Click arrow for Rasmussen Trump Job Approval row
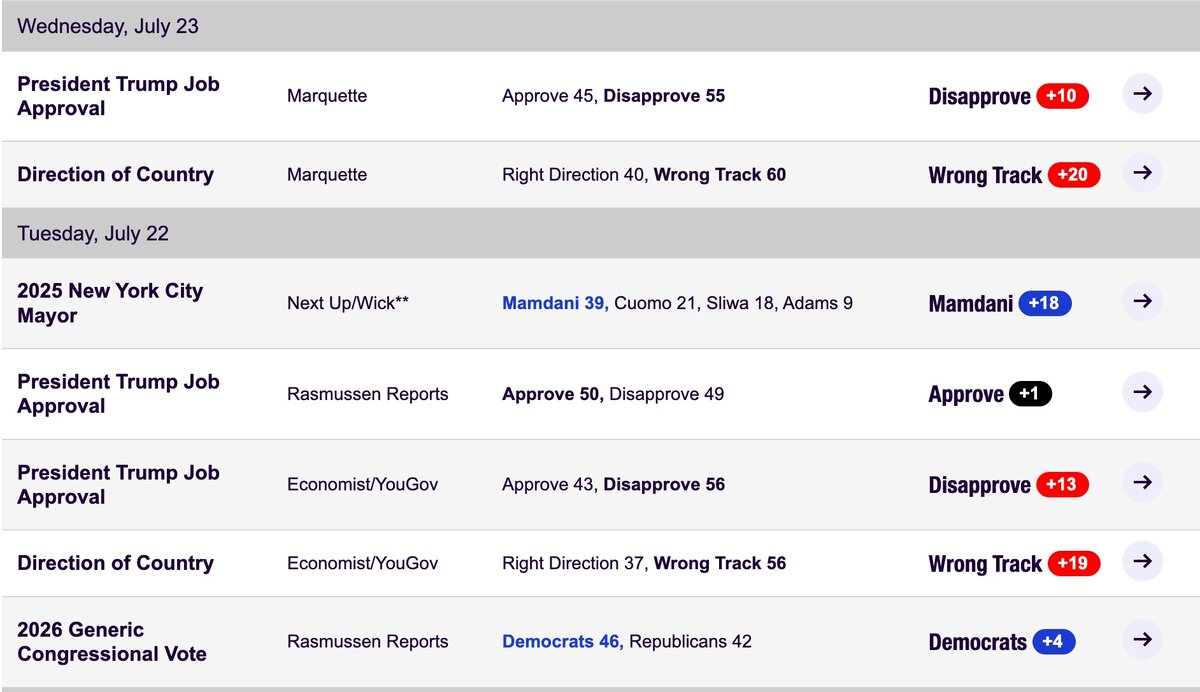1200x692 pixels. click(x=1142, y=393)
